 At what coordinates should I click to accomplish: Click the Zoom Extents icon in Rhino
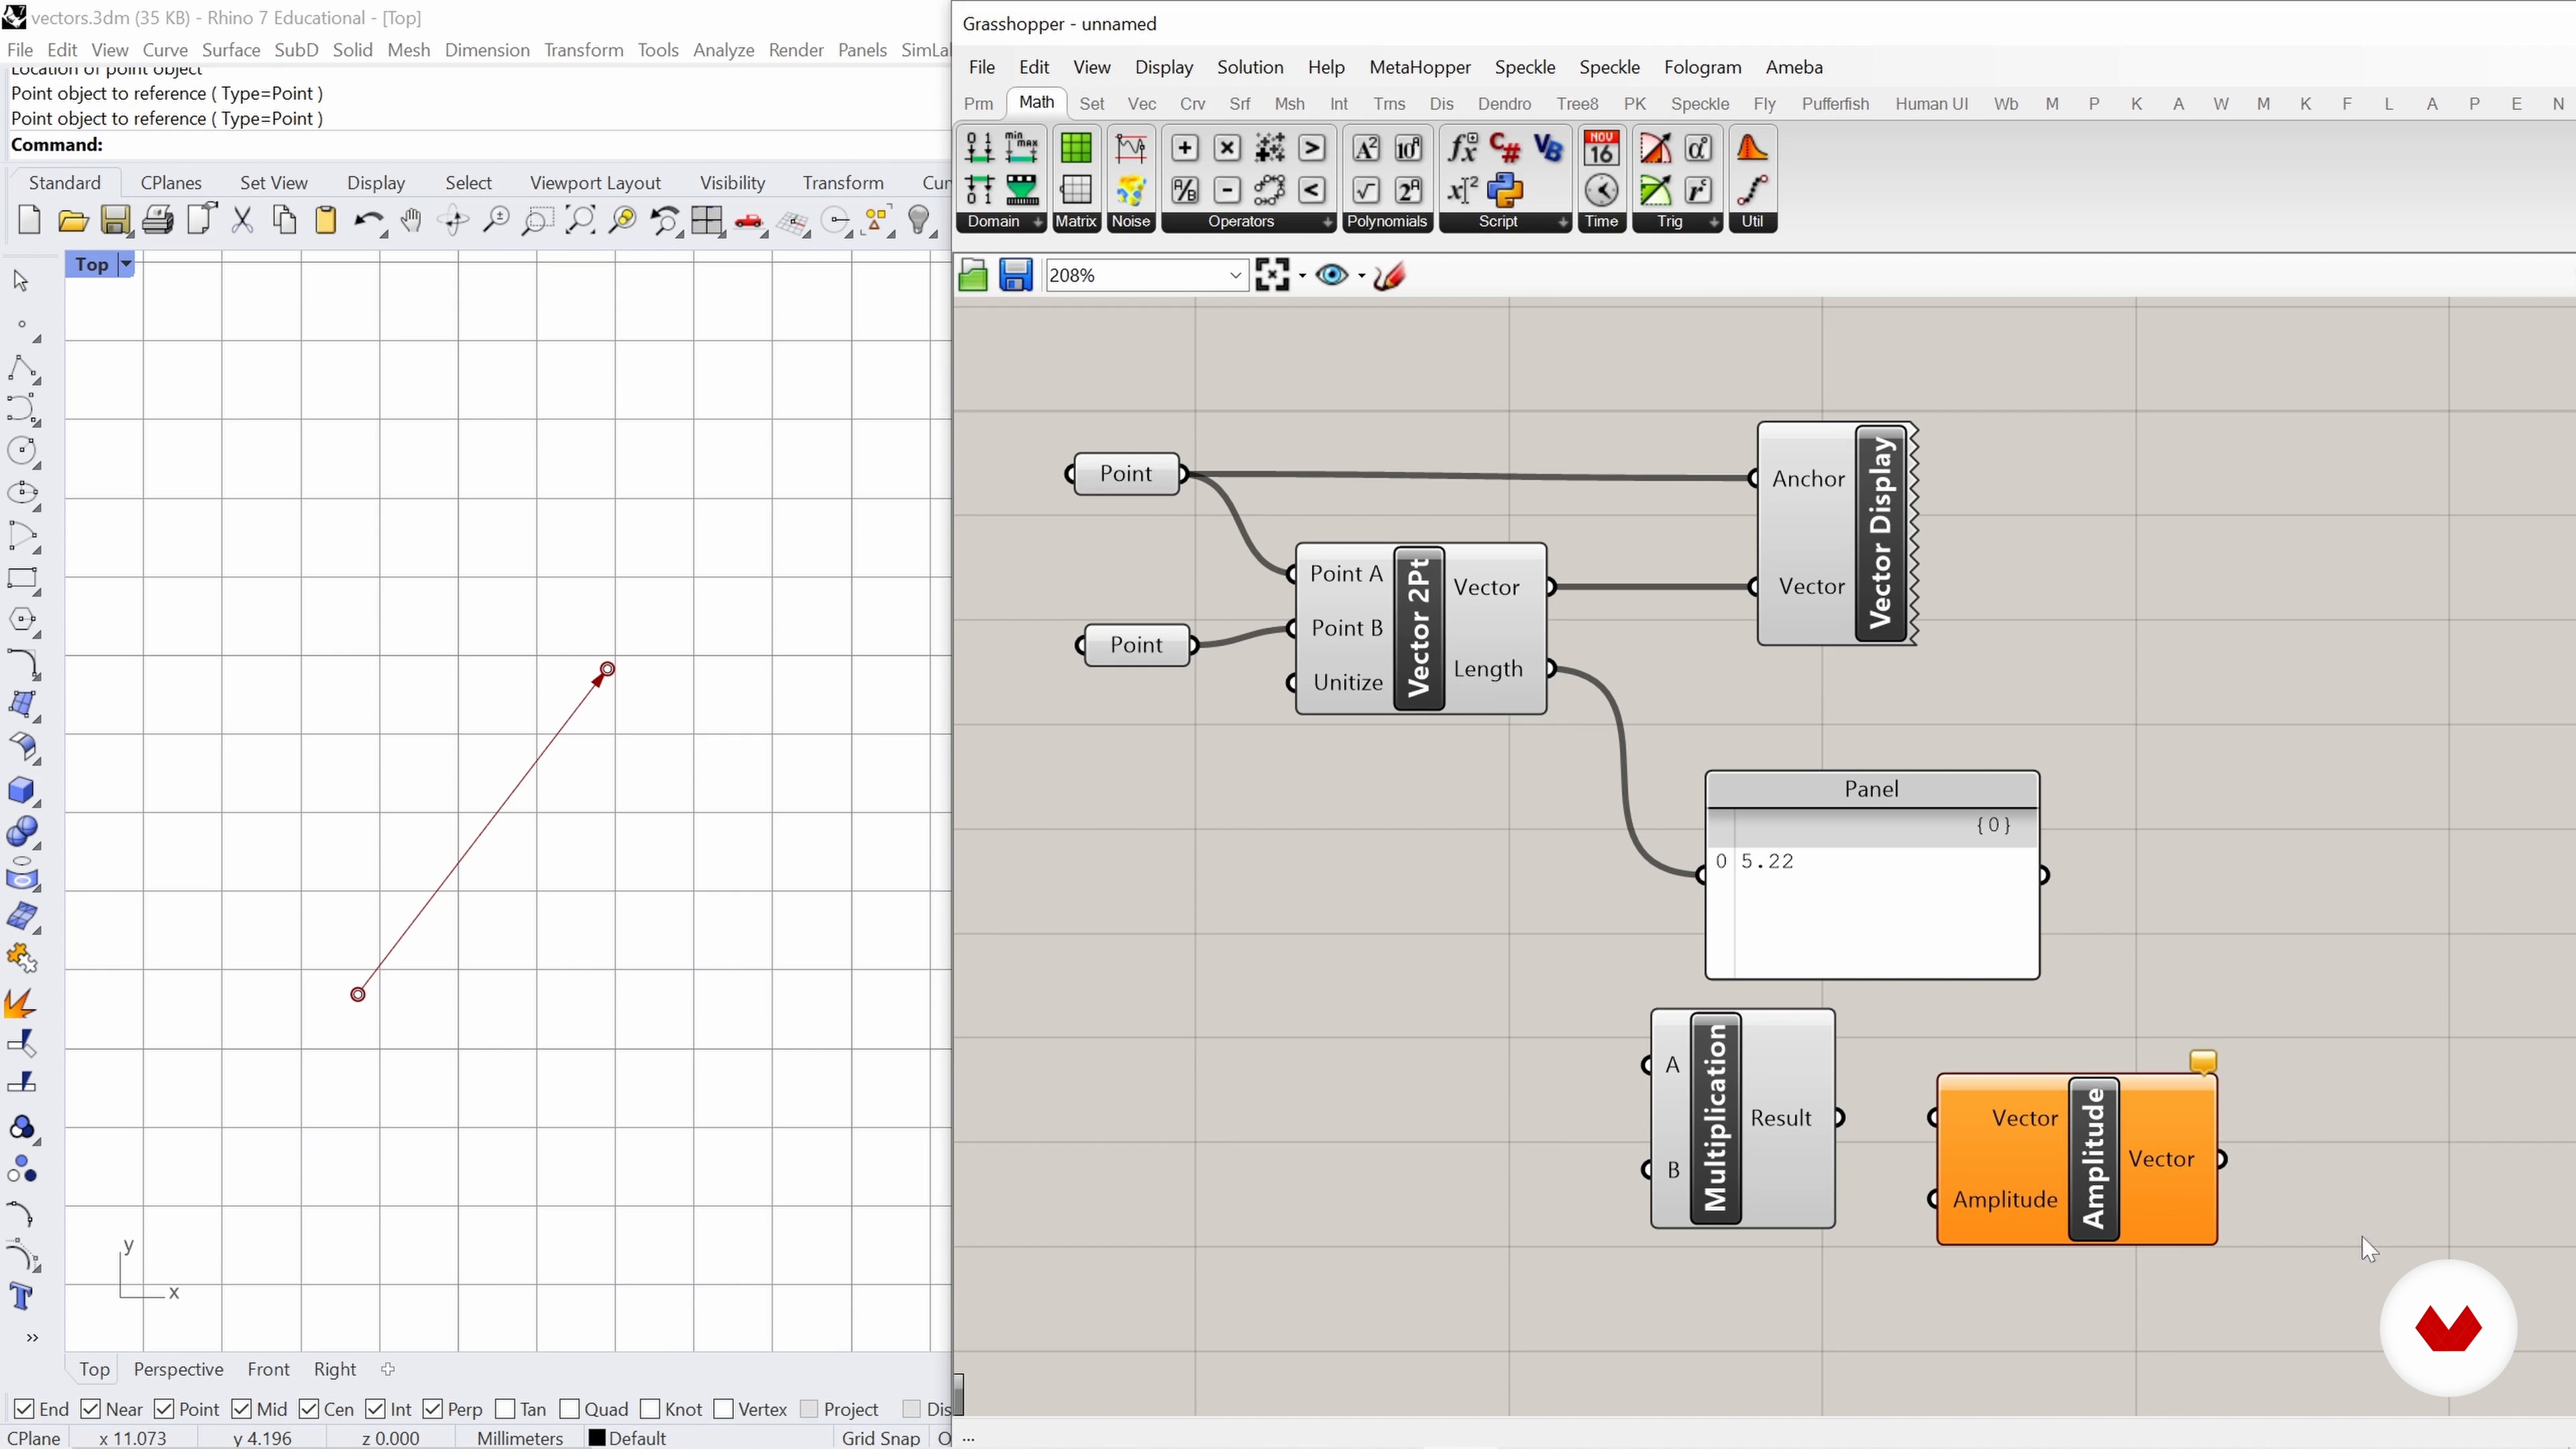[x=580, y=220]
